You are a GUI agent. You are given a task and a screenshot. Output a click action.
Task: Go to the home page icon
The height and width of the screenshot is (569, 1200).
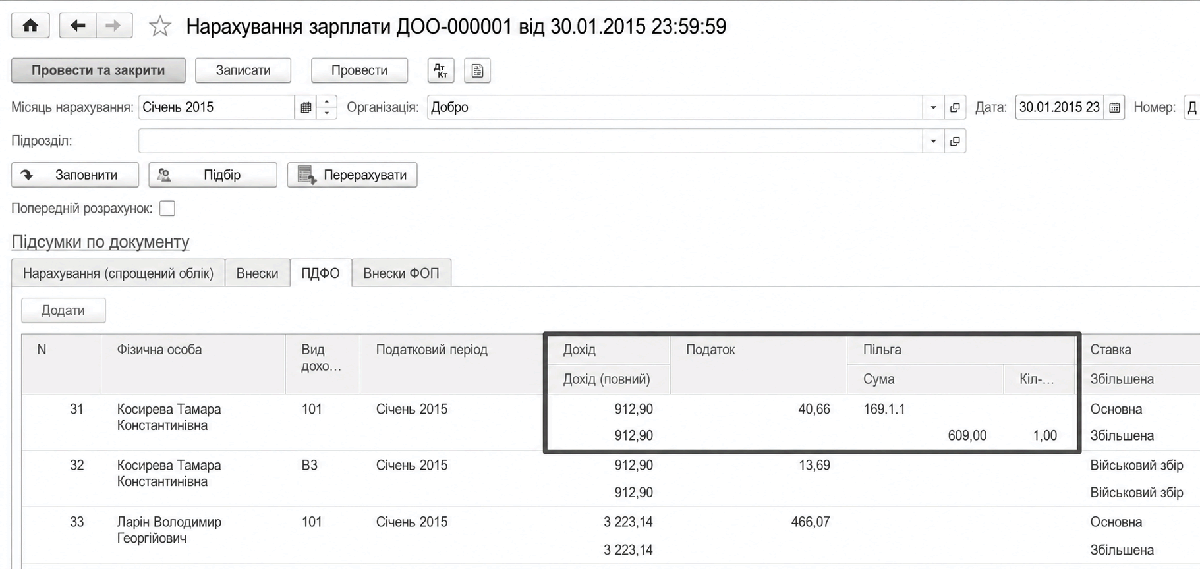point(30,27)
